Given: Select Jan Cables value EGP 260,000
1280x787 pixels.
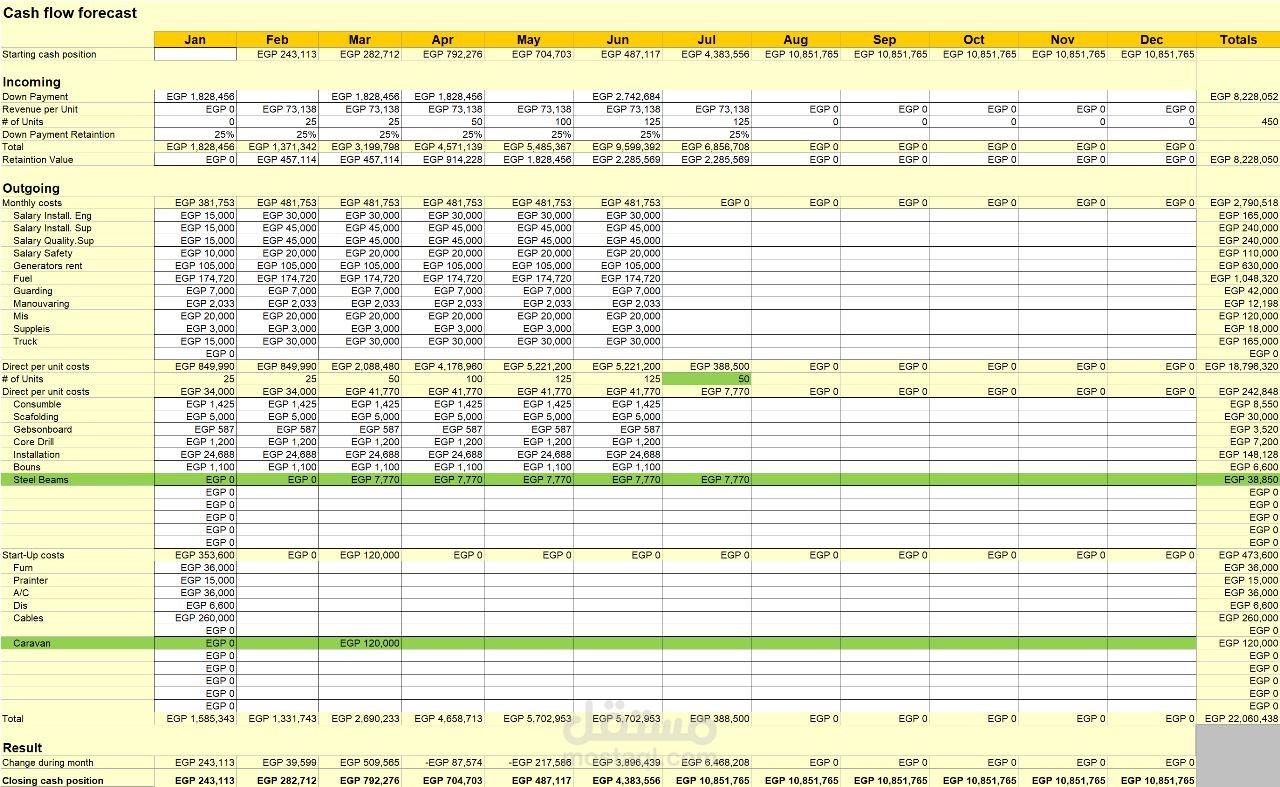Looking at the screenshot, I should (x=195, y=618).
